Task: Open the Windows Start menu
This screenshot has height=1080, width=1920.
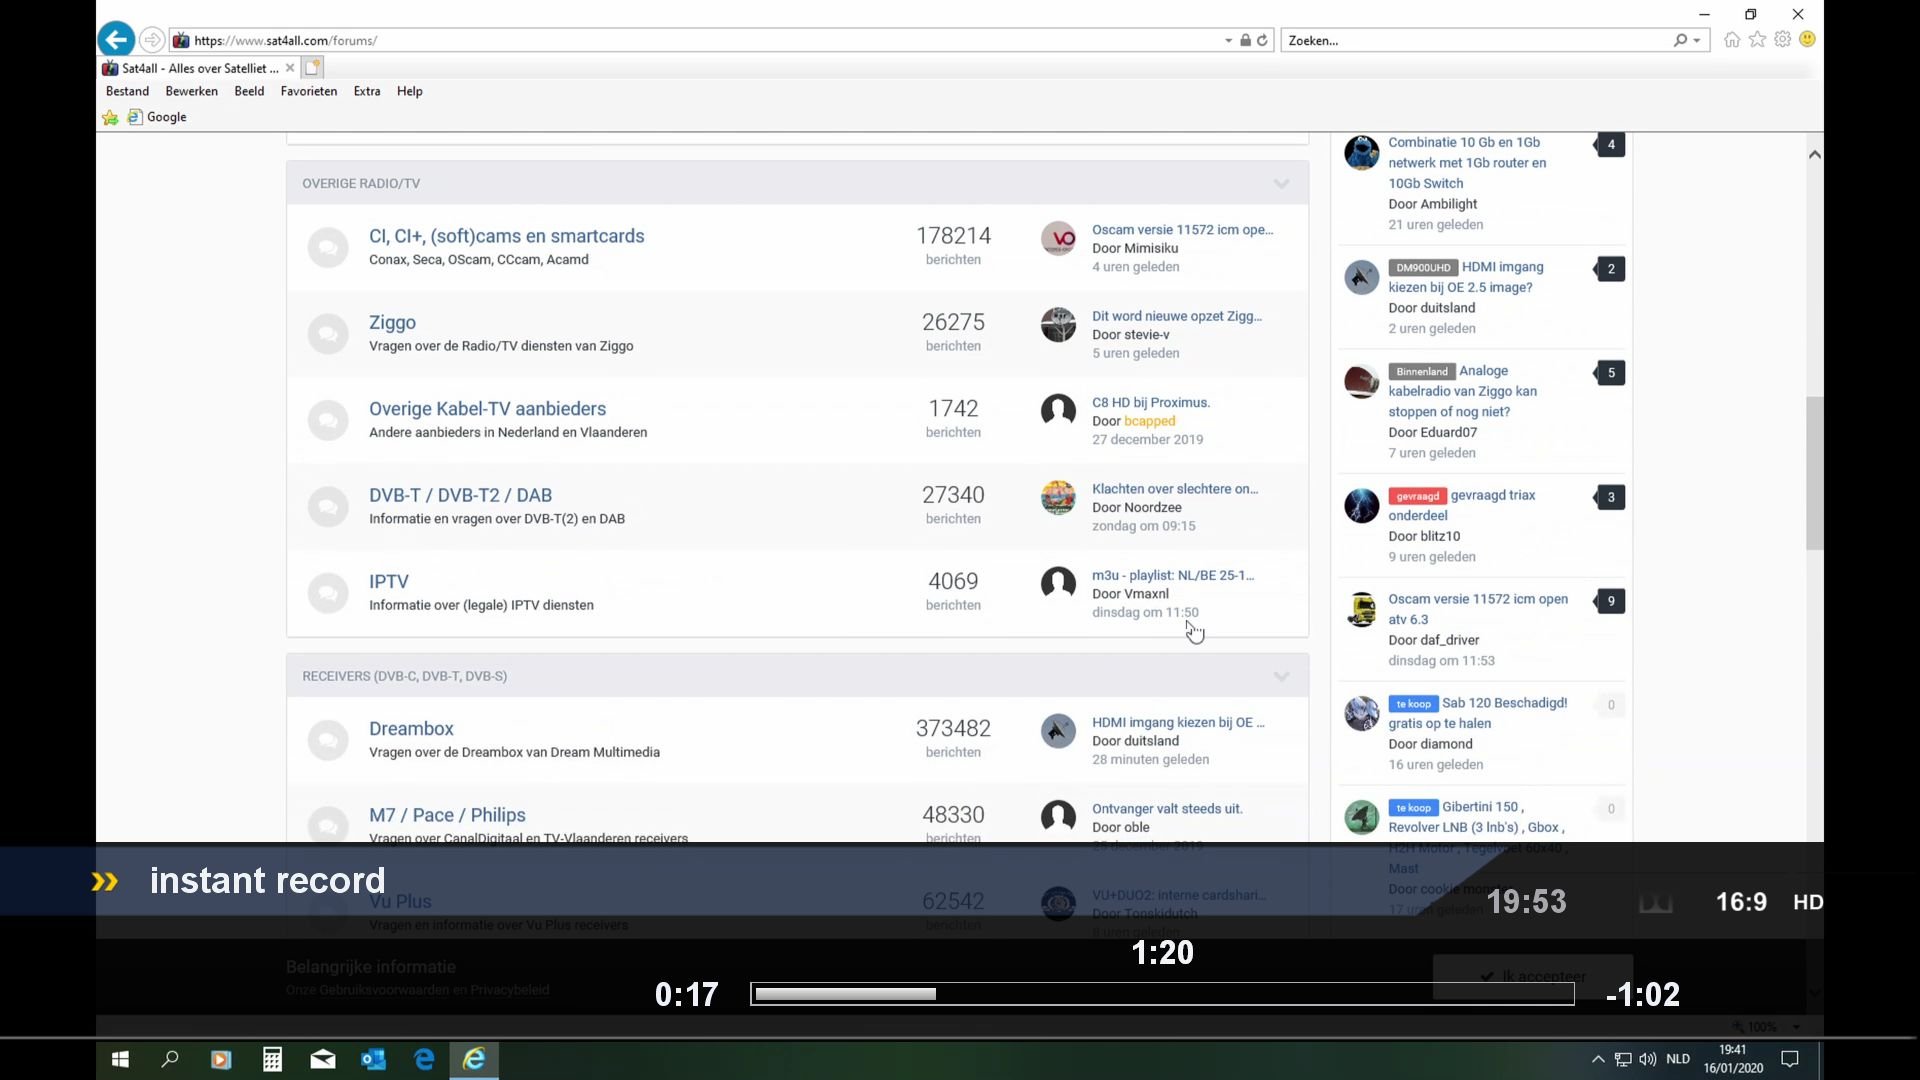Action: pyautogui.click(x=120, y=1060)
